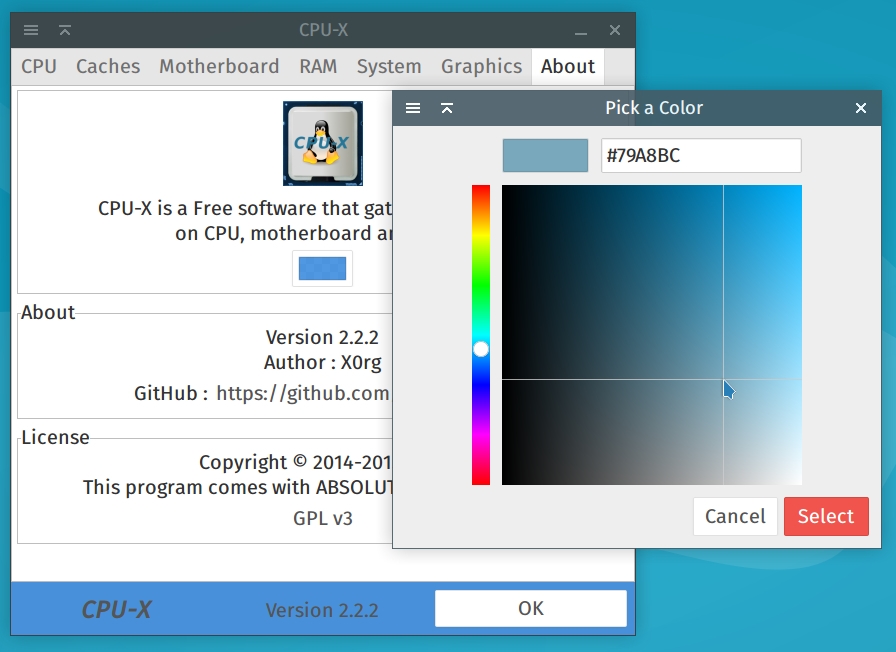Viewport: 896px width, 652px height.
Task: Confirm color with the Select button
Action: tap(826, 517)
